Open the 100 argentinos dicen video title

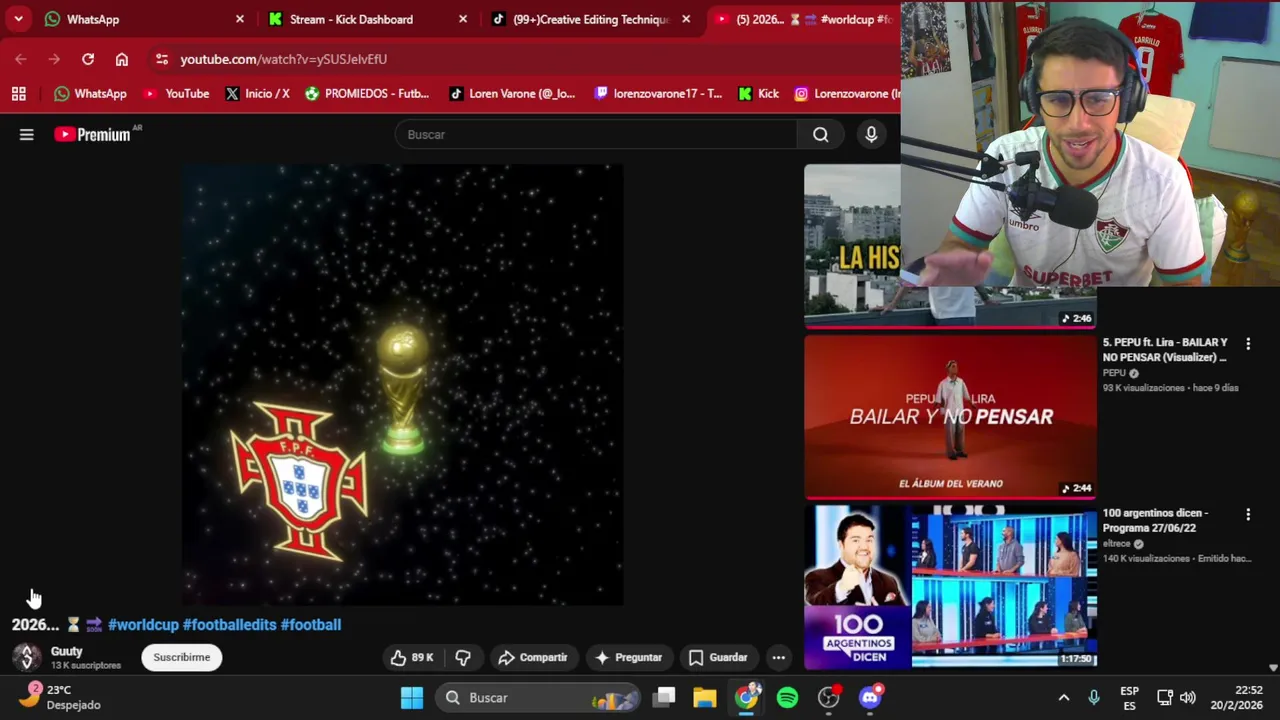pyautogui.click(x=1156, y=520)
